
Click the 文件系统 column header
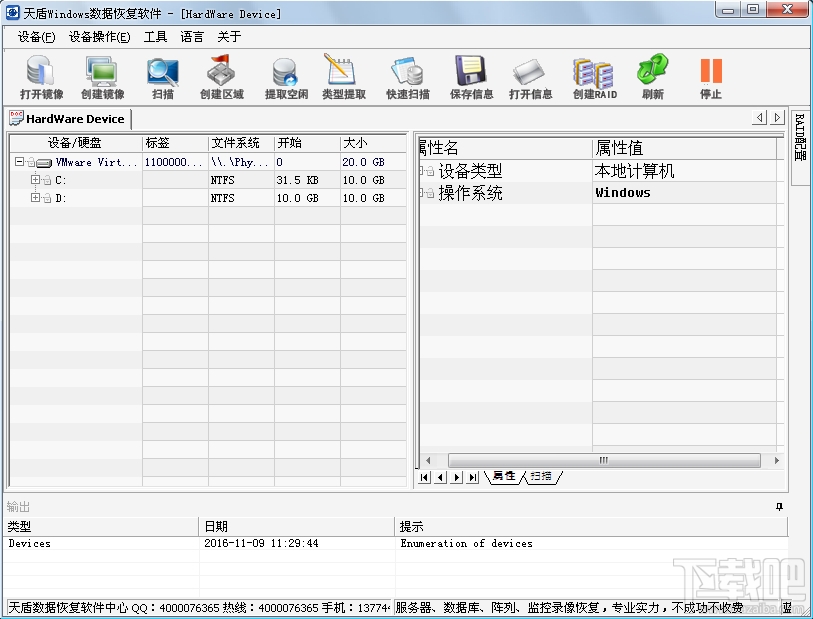tap(241, 143)
